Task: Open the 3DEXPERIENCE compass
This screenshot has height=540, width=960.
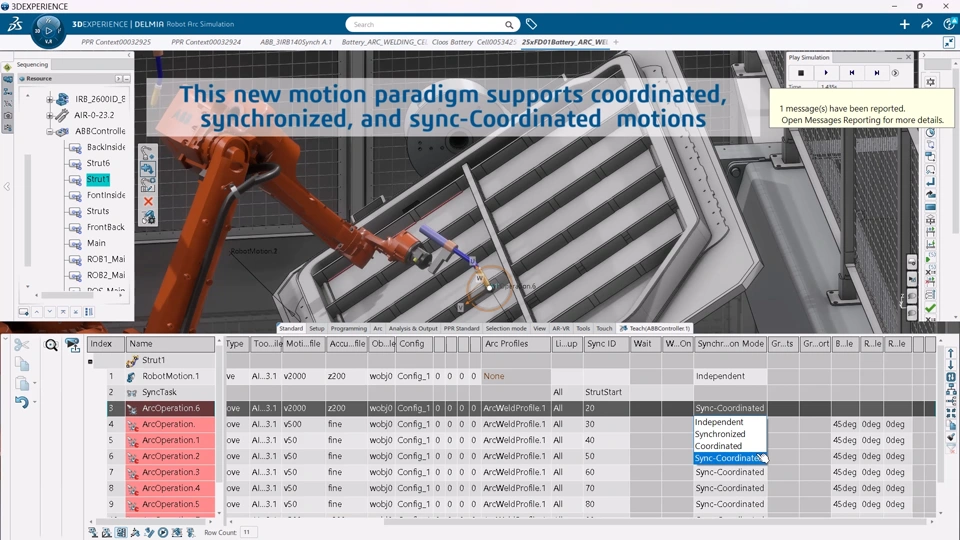Action: pyautogui.click(x=48, y=31)
